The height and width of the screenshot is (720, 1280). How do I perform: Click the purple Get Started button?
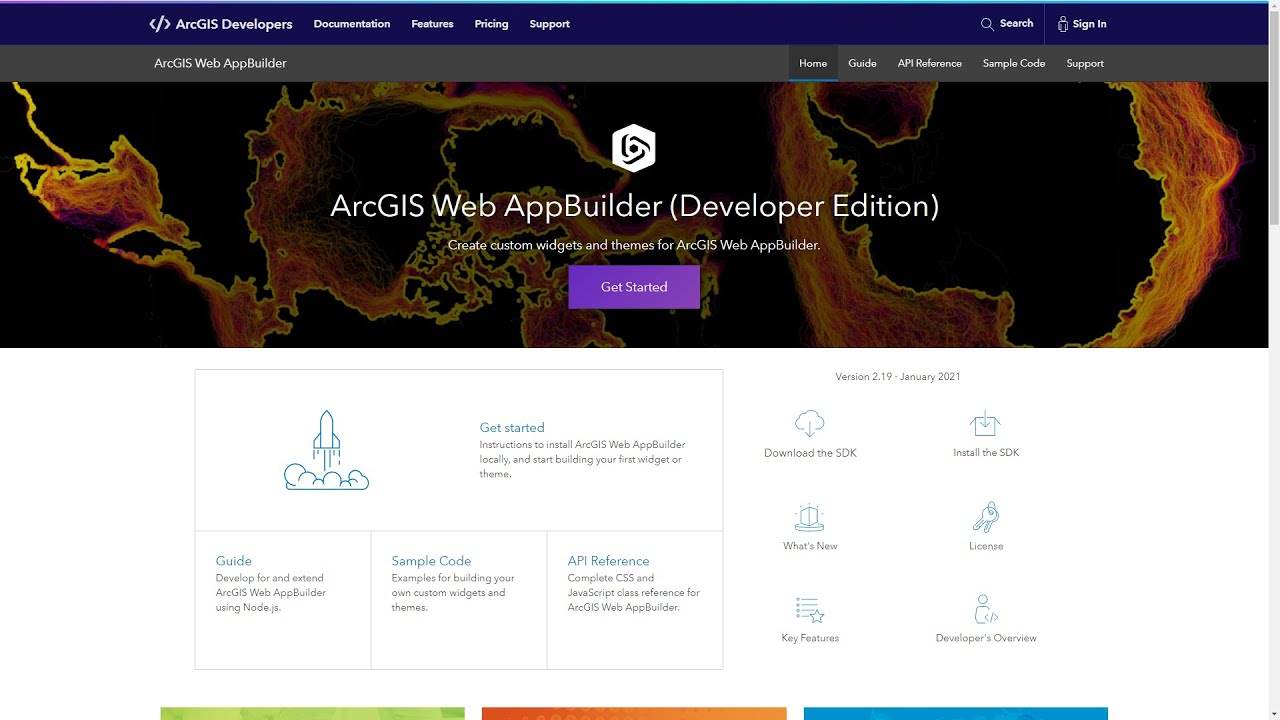point(634,287)
